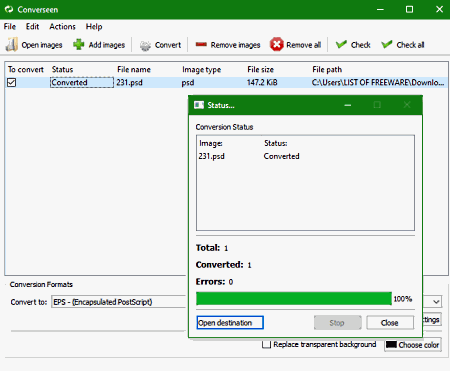
Task: Enable Replace transparent background checkbox
Action: coord(266,344)
